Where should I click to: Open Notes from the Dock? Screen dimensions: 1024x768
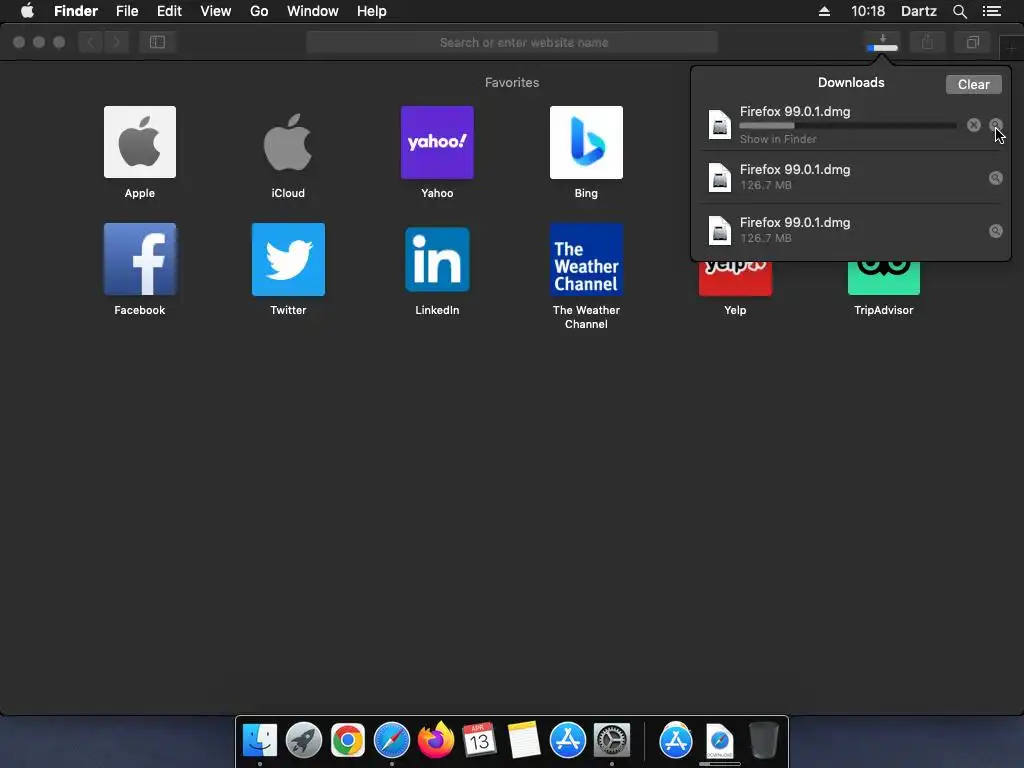point(524,740)
